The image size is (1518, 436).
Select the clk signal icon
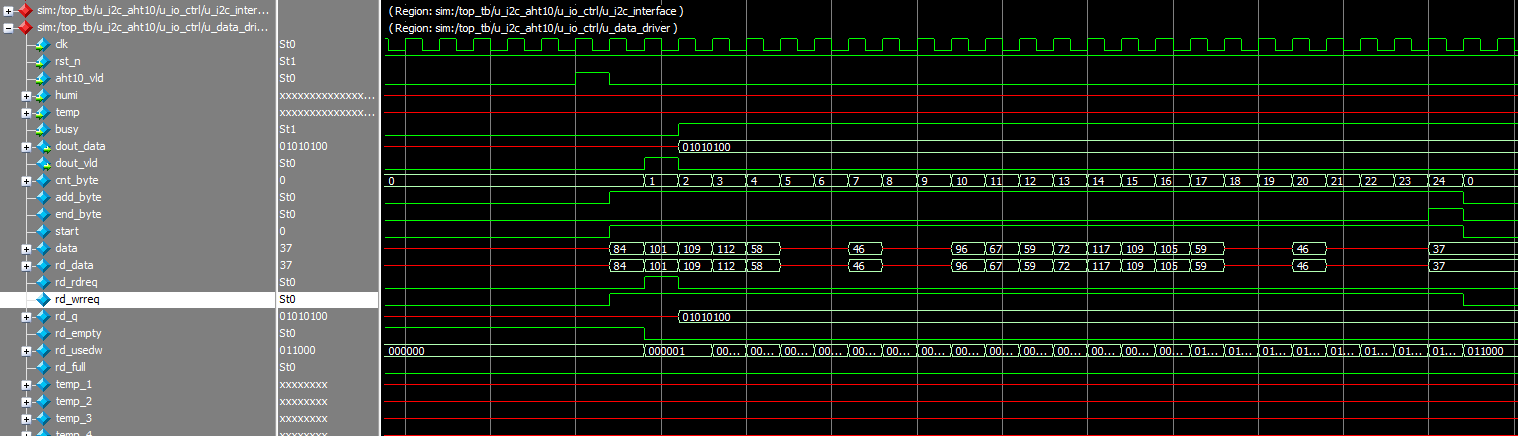(42, 44)
